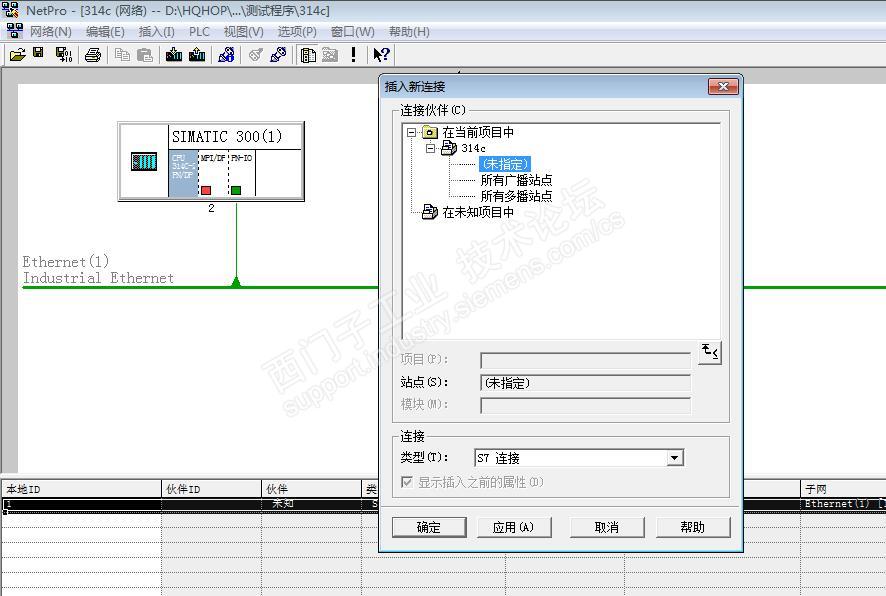Click the Save and compile toolbar icon
The image size is (886, 596).
(64, 55)
